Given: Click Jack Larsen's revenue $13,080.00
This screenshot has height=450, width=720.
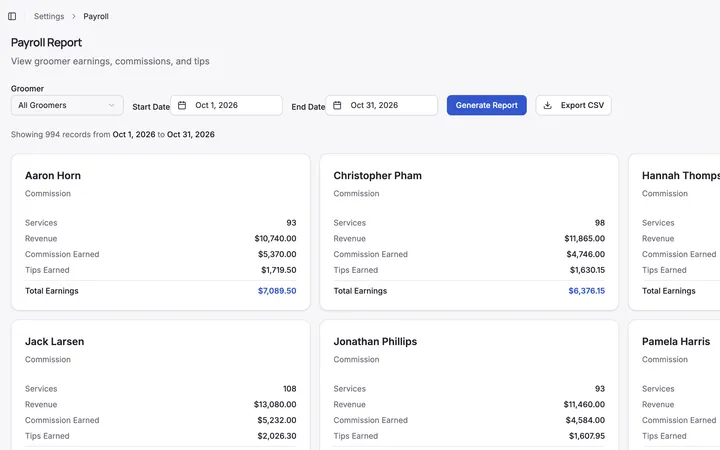Looking at the screenshot, I should (275, 404).
